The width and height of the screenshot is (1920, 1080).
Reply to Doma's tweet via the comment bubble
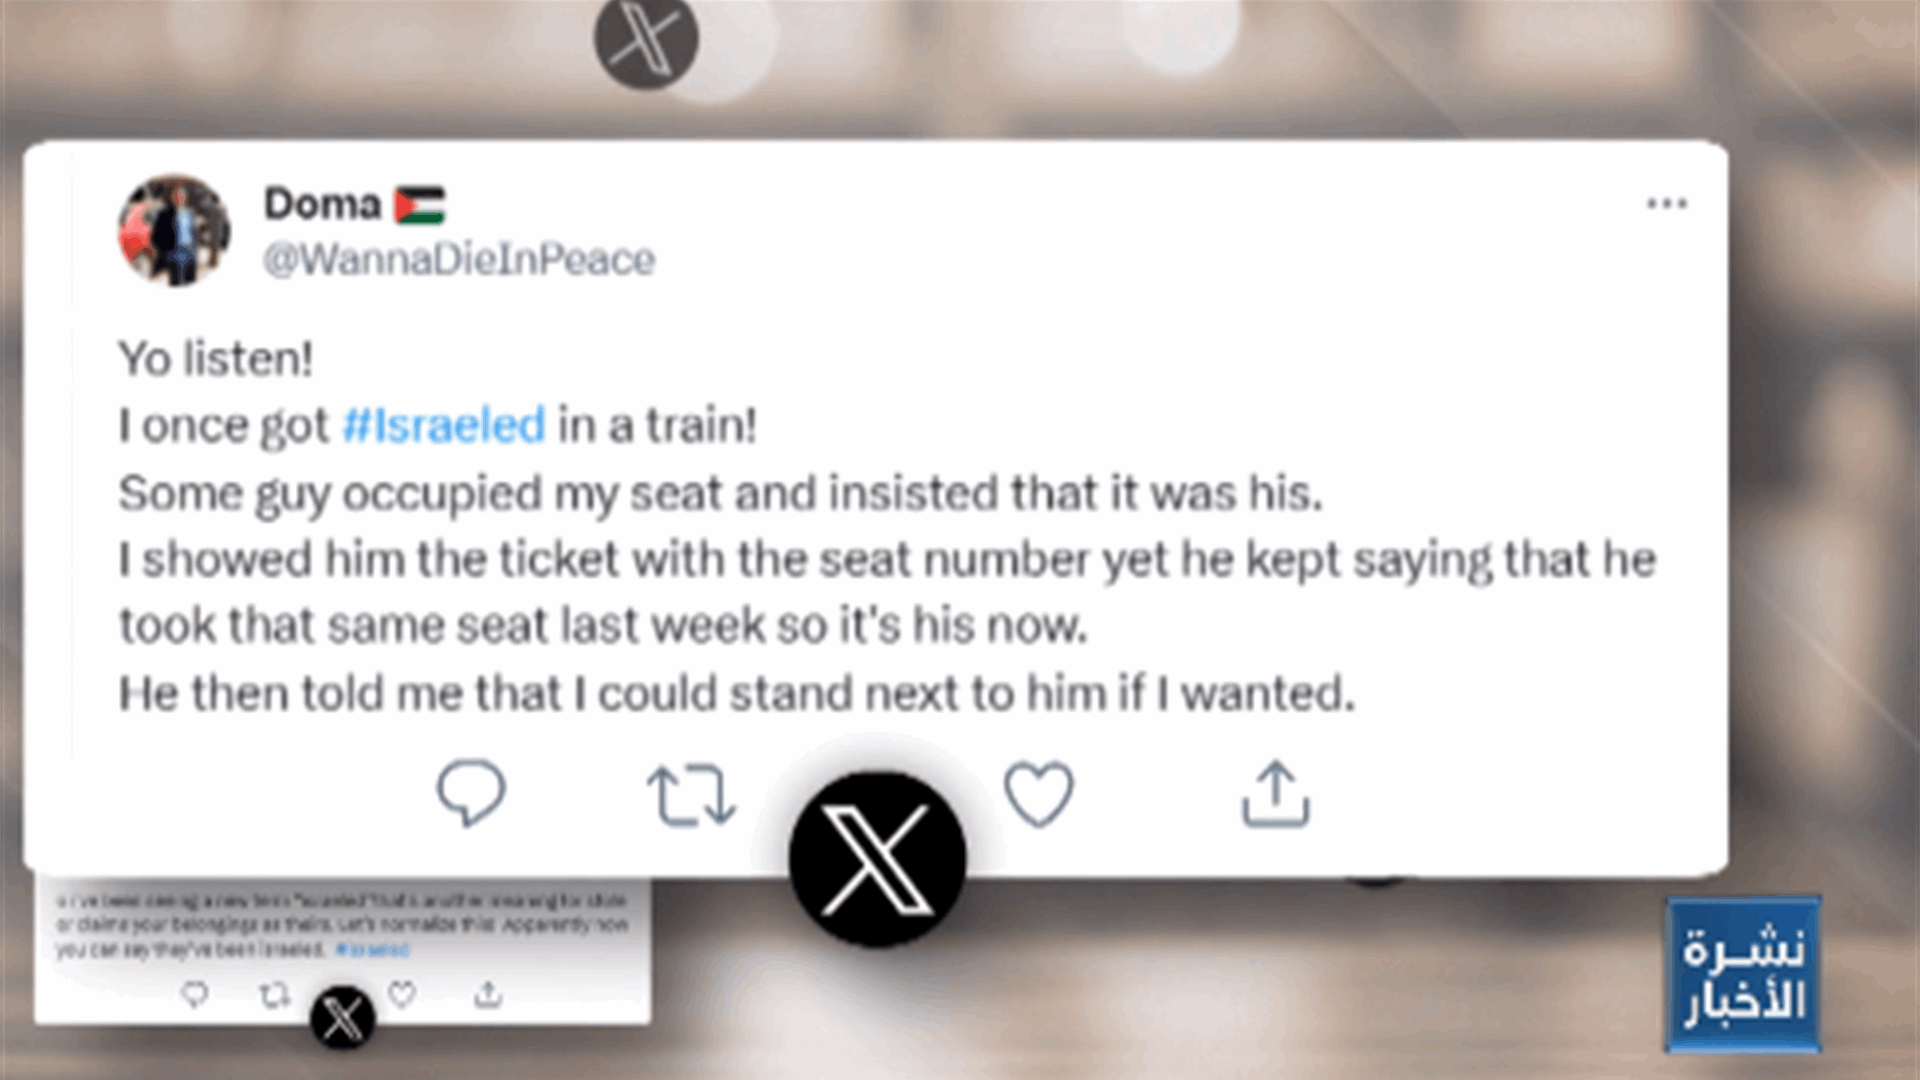[x=471, y=794]
